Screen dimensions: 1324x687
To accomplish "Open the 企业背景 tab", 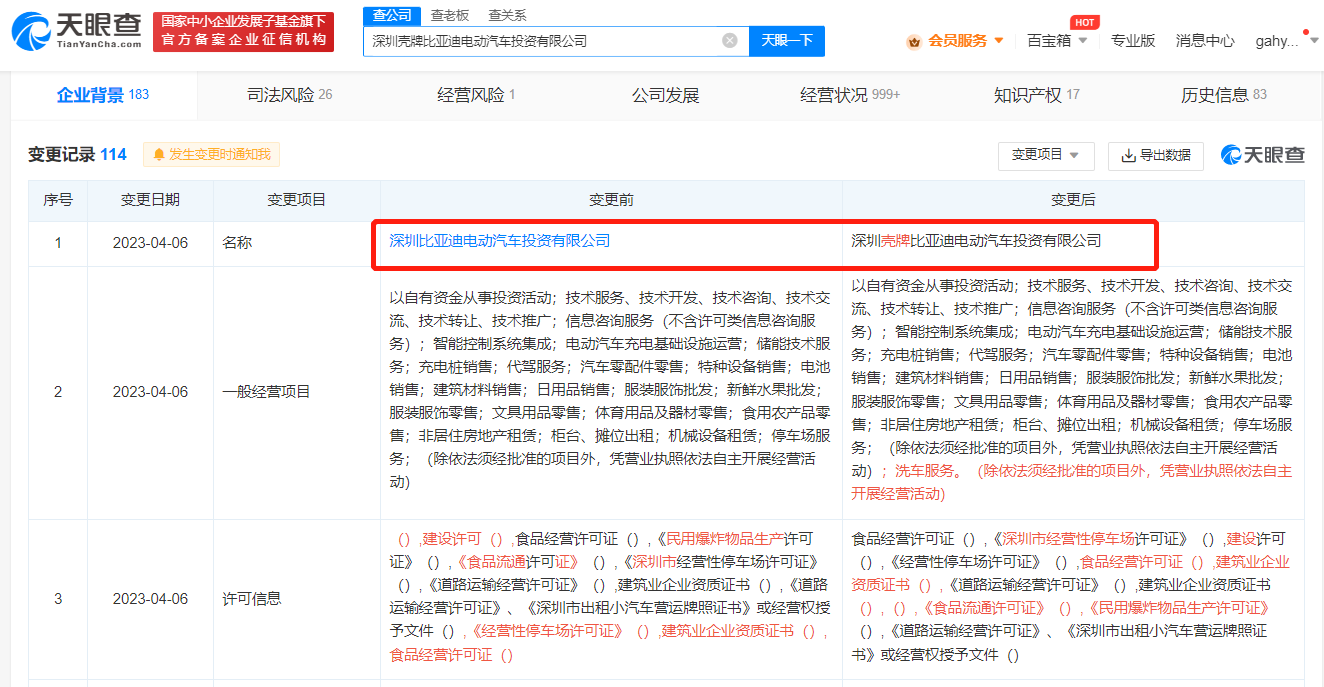I will click(x=103, y=95).
